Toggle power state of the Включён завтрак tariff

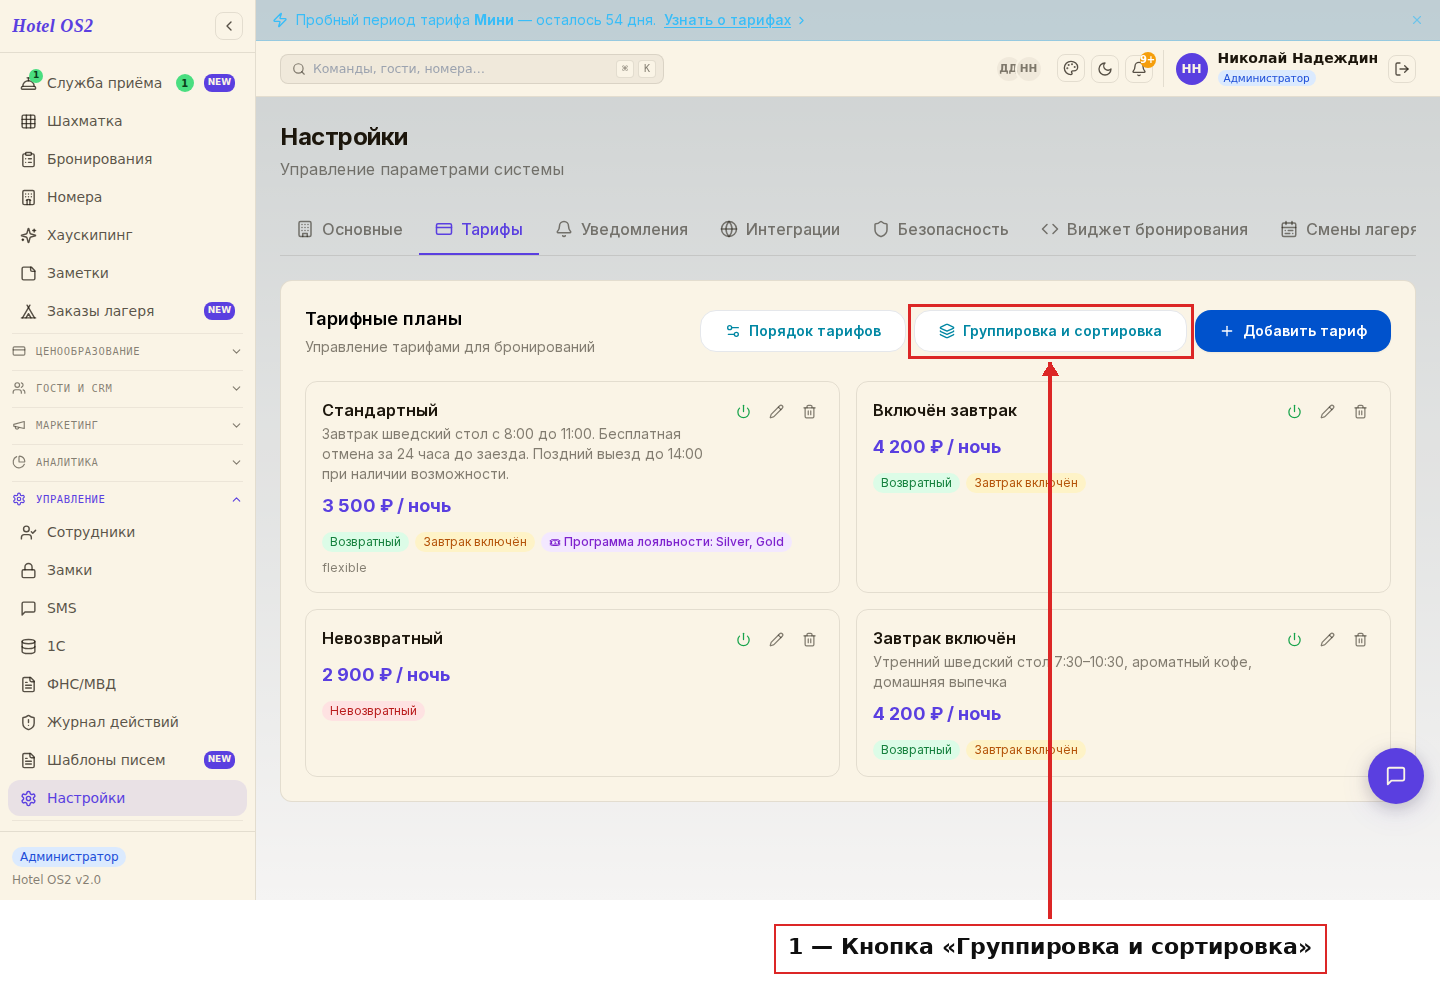(1294, 412)
